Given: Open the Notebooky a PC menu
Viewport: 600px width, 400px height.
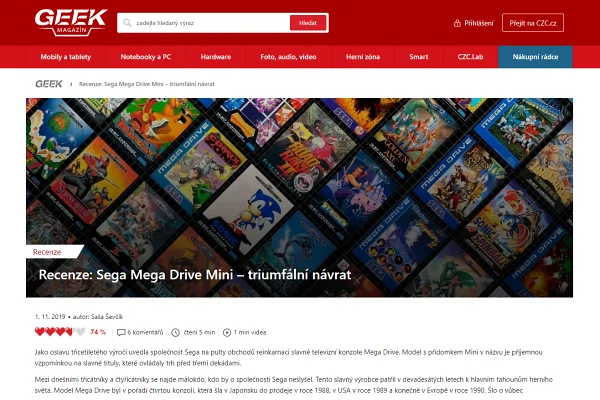Looking at the screenshot, I should [x=146, y=57].
